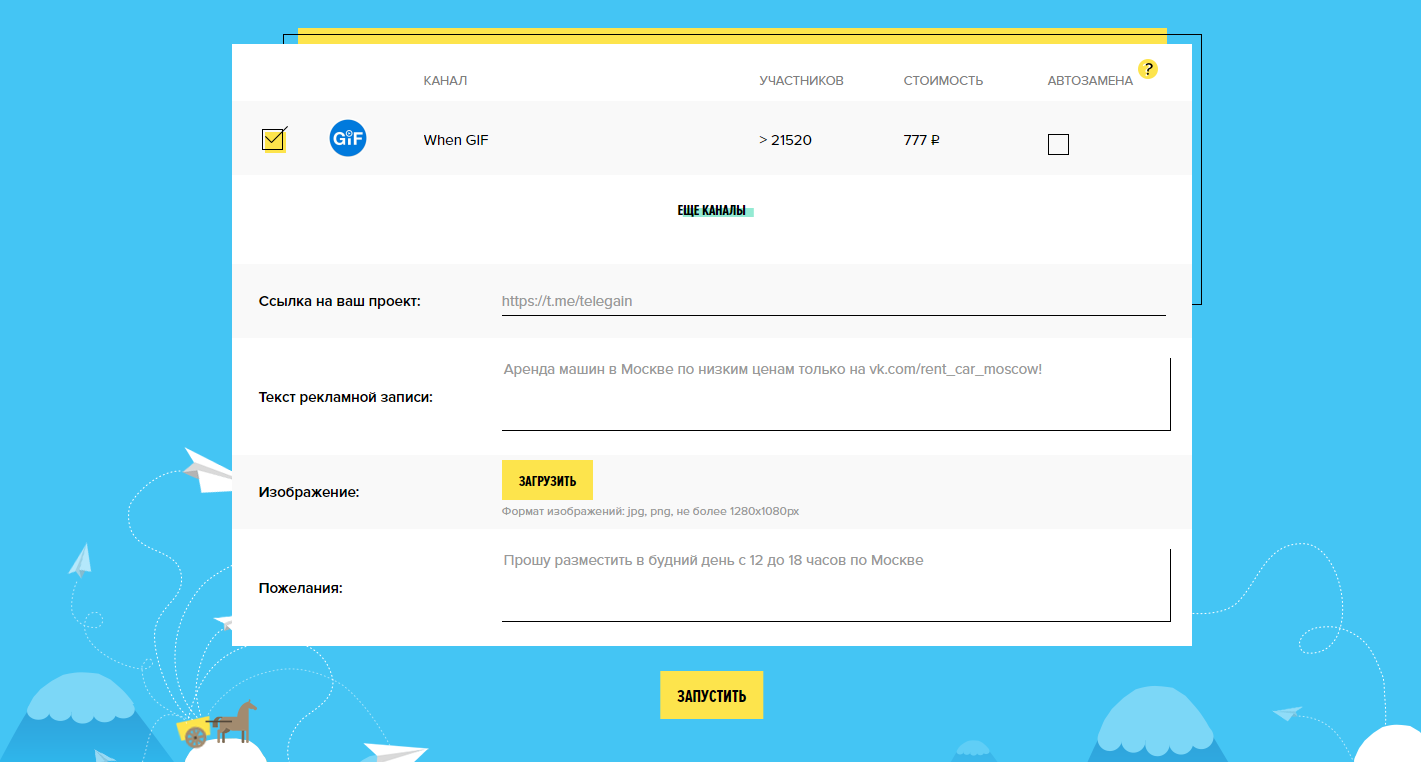Click the image format hint text
This screenshot has width=1421, height=762.
point(650,511)
